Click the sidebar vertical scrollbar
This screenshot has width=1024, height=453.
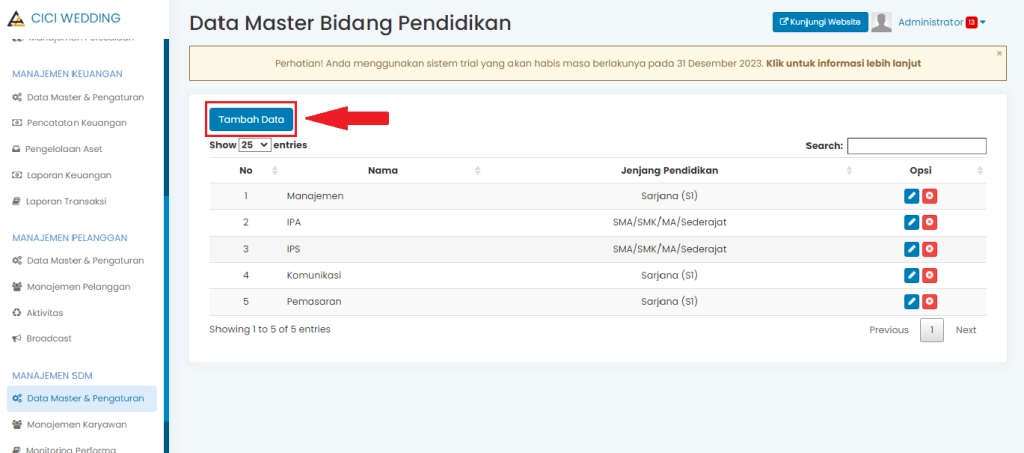point(167,307)
